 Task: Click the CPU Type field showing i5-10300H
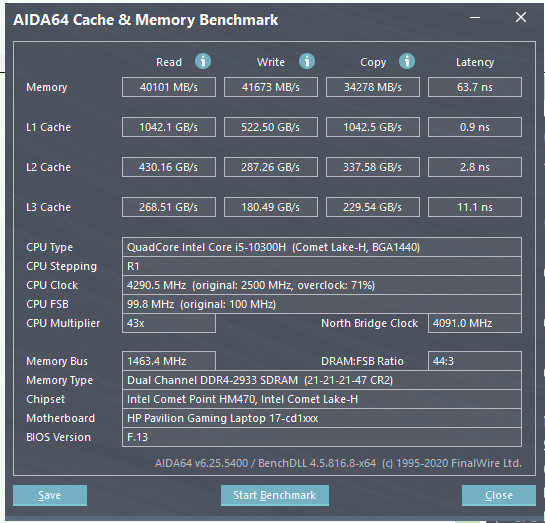pos(322,247)
